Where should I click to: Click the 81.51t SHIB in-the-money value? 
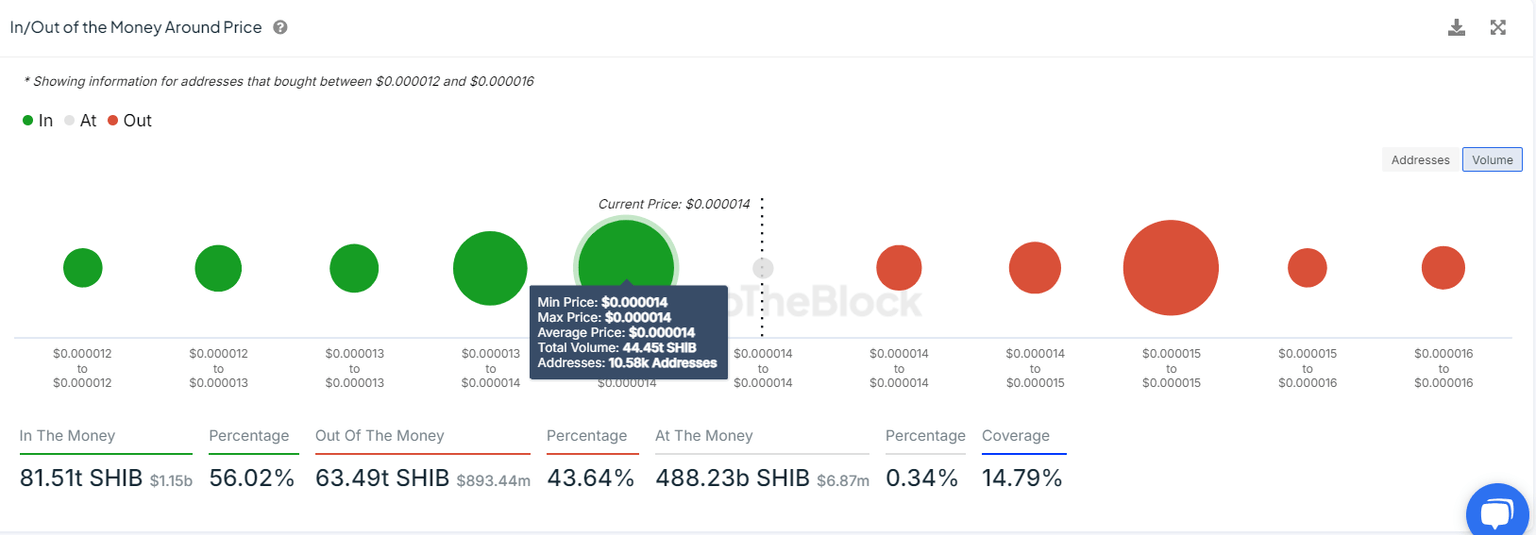coord(82,479)
